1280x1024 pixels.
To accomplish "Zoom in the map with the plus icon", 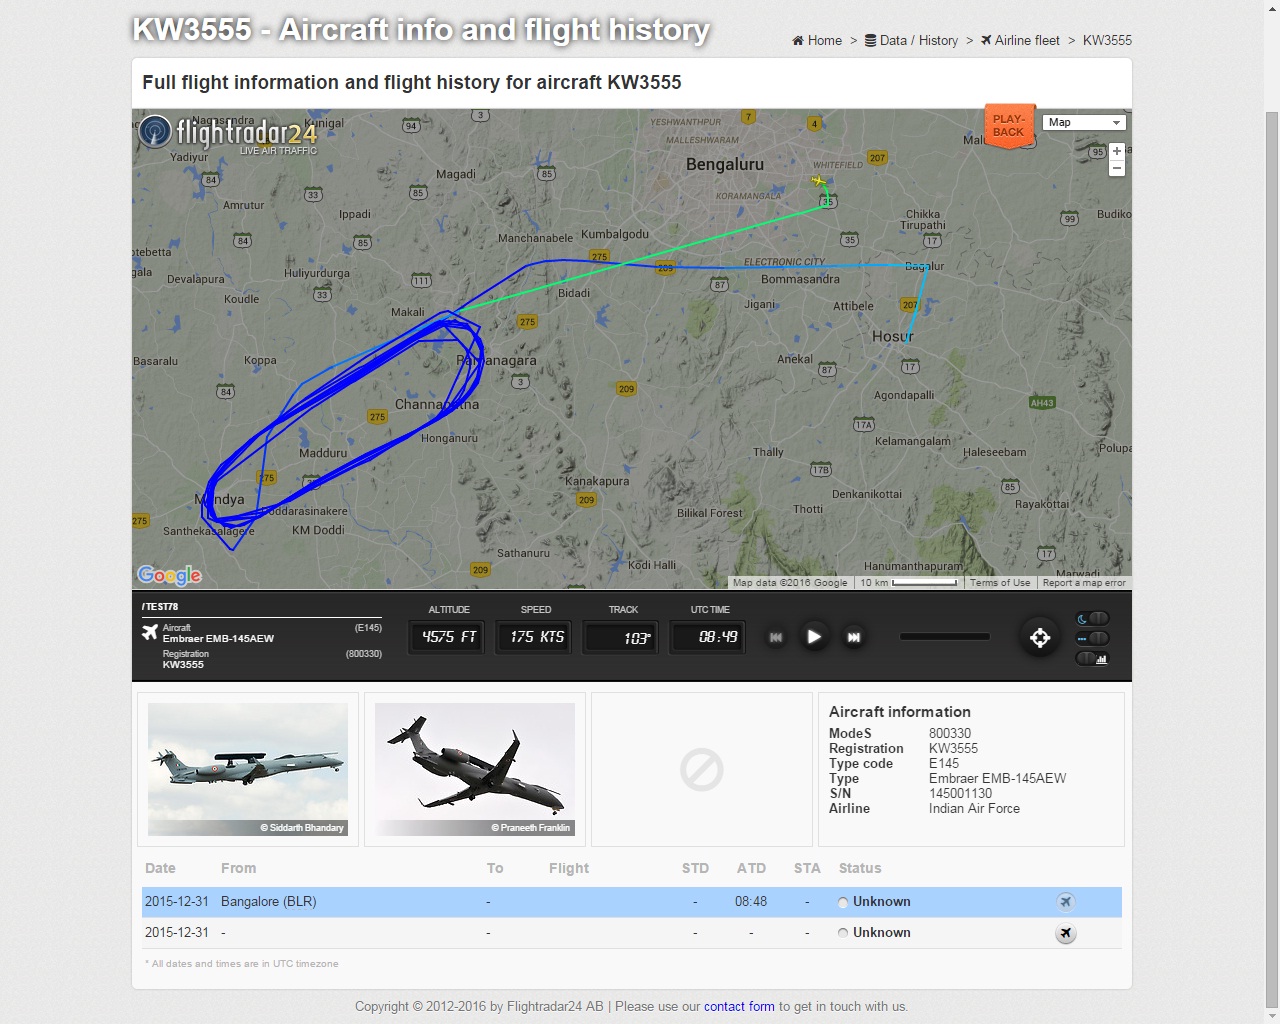I will (1117, 152).
